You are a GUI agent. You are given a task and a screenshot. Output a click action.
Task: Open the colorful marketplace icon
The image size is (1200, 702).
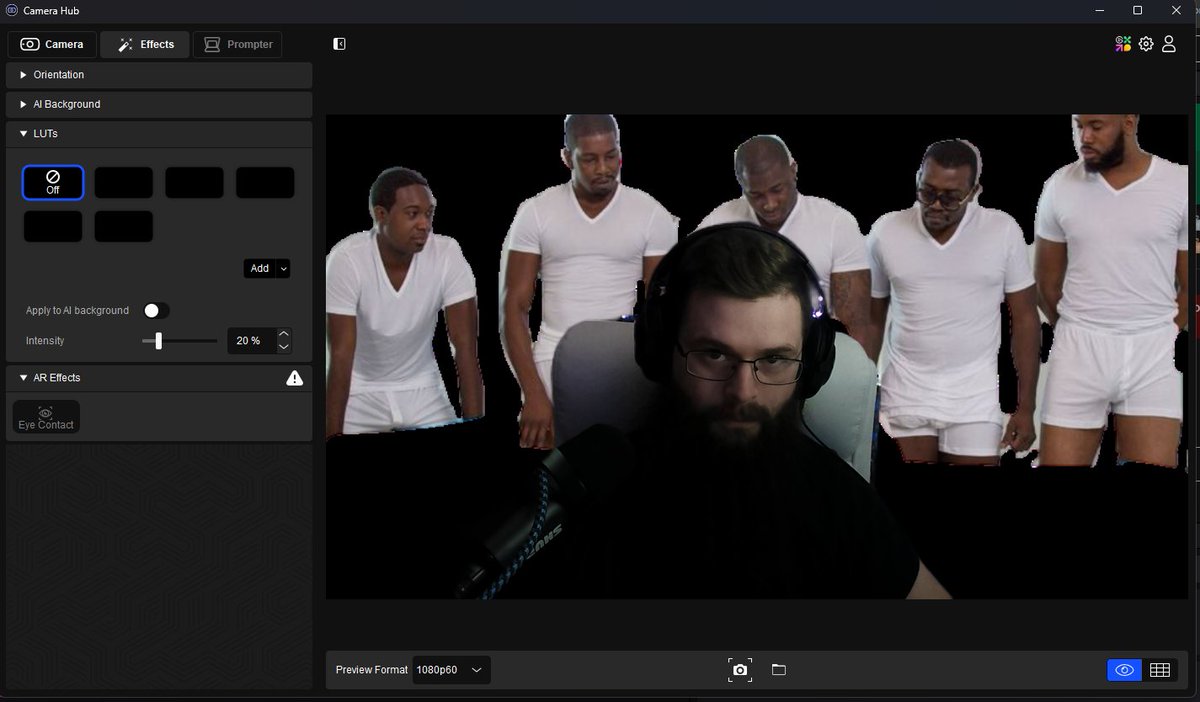tap(1124, 44)
